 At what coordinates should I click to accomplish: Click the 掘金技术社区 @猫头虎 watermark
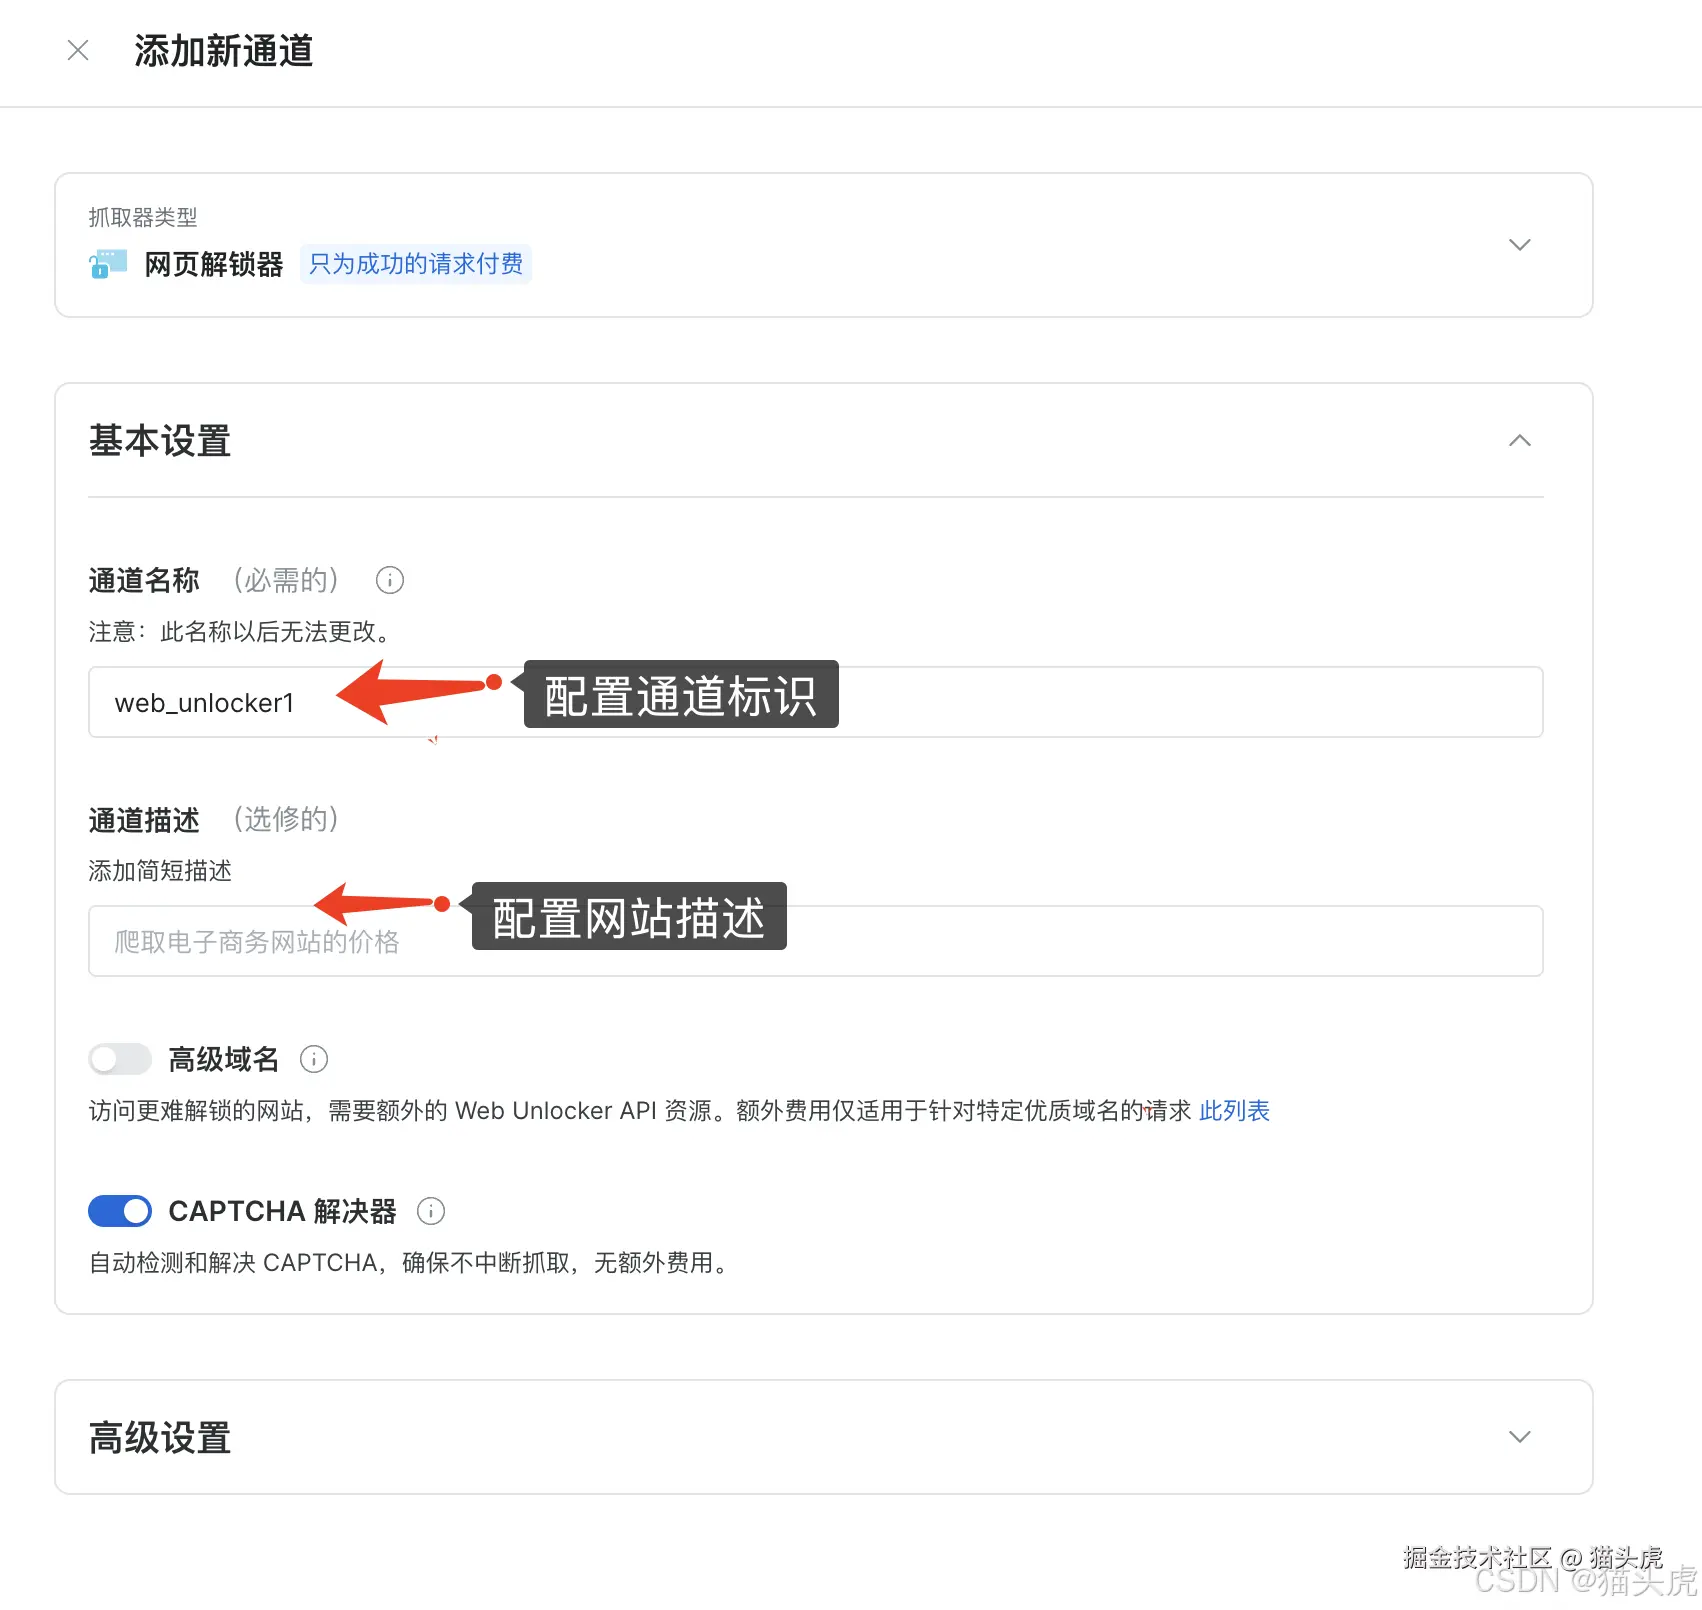tap(1532, 1557)
